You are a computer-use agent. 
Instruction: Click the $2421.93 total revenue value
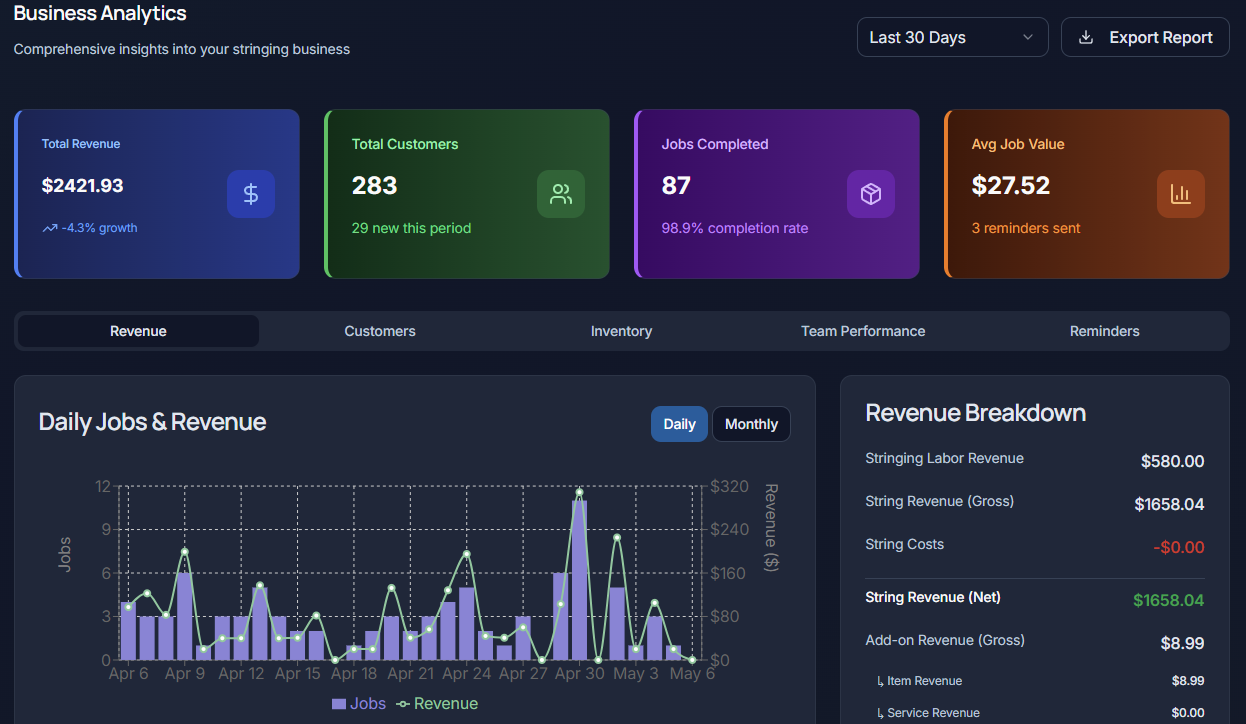(x=83, y=185)
